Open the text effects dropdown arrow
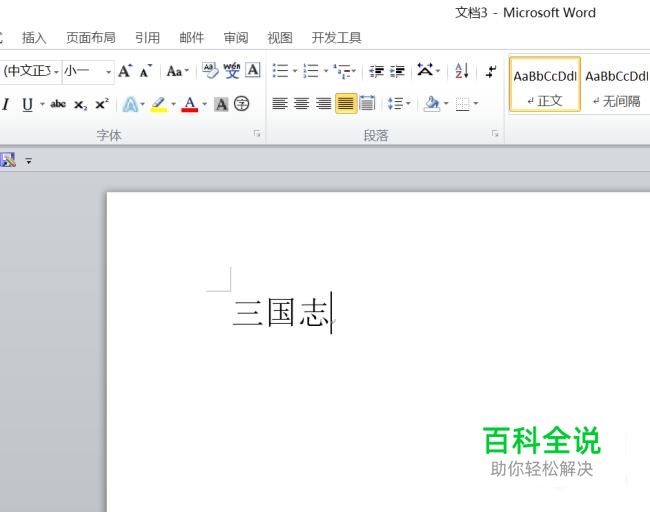 click(x=142, y=104)
